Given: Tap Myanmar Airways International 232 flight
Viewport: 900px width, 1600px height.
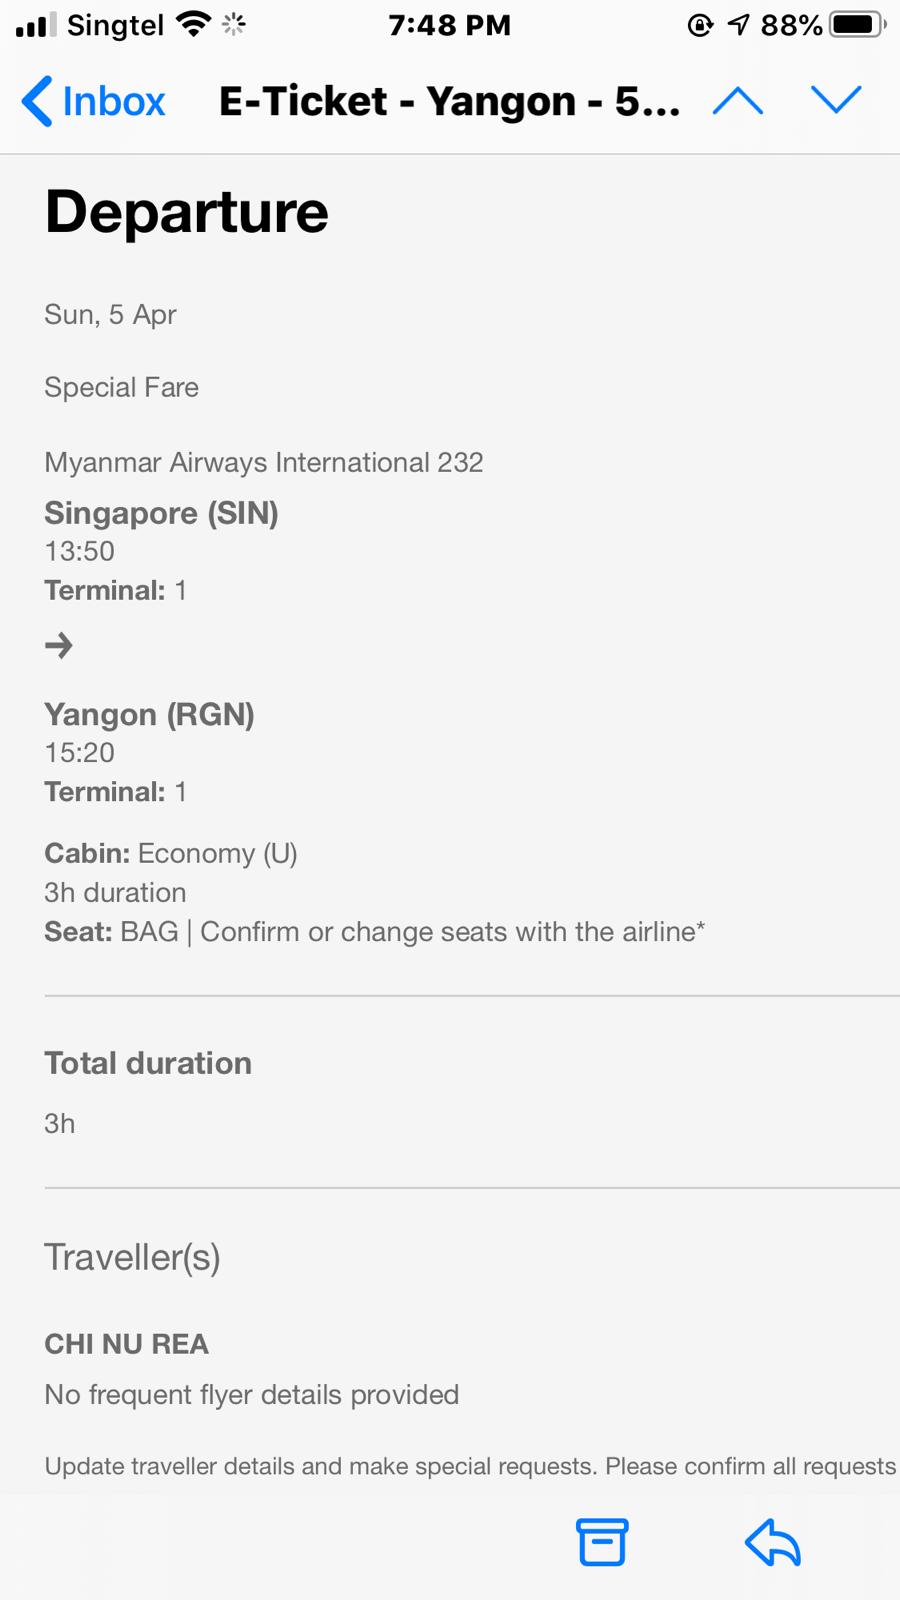Looking at the screenshot, I should coord(264,462).
